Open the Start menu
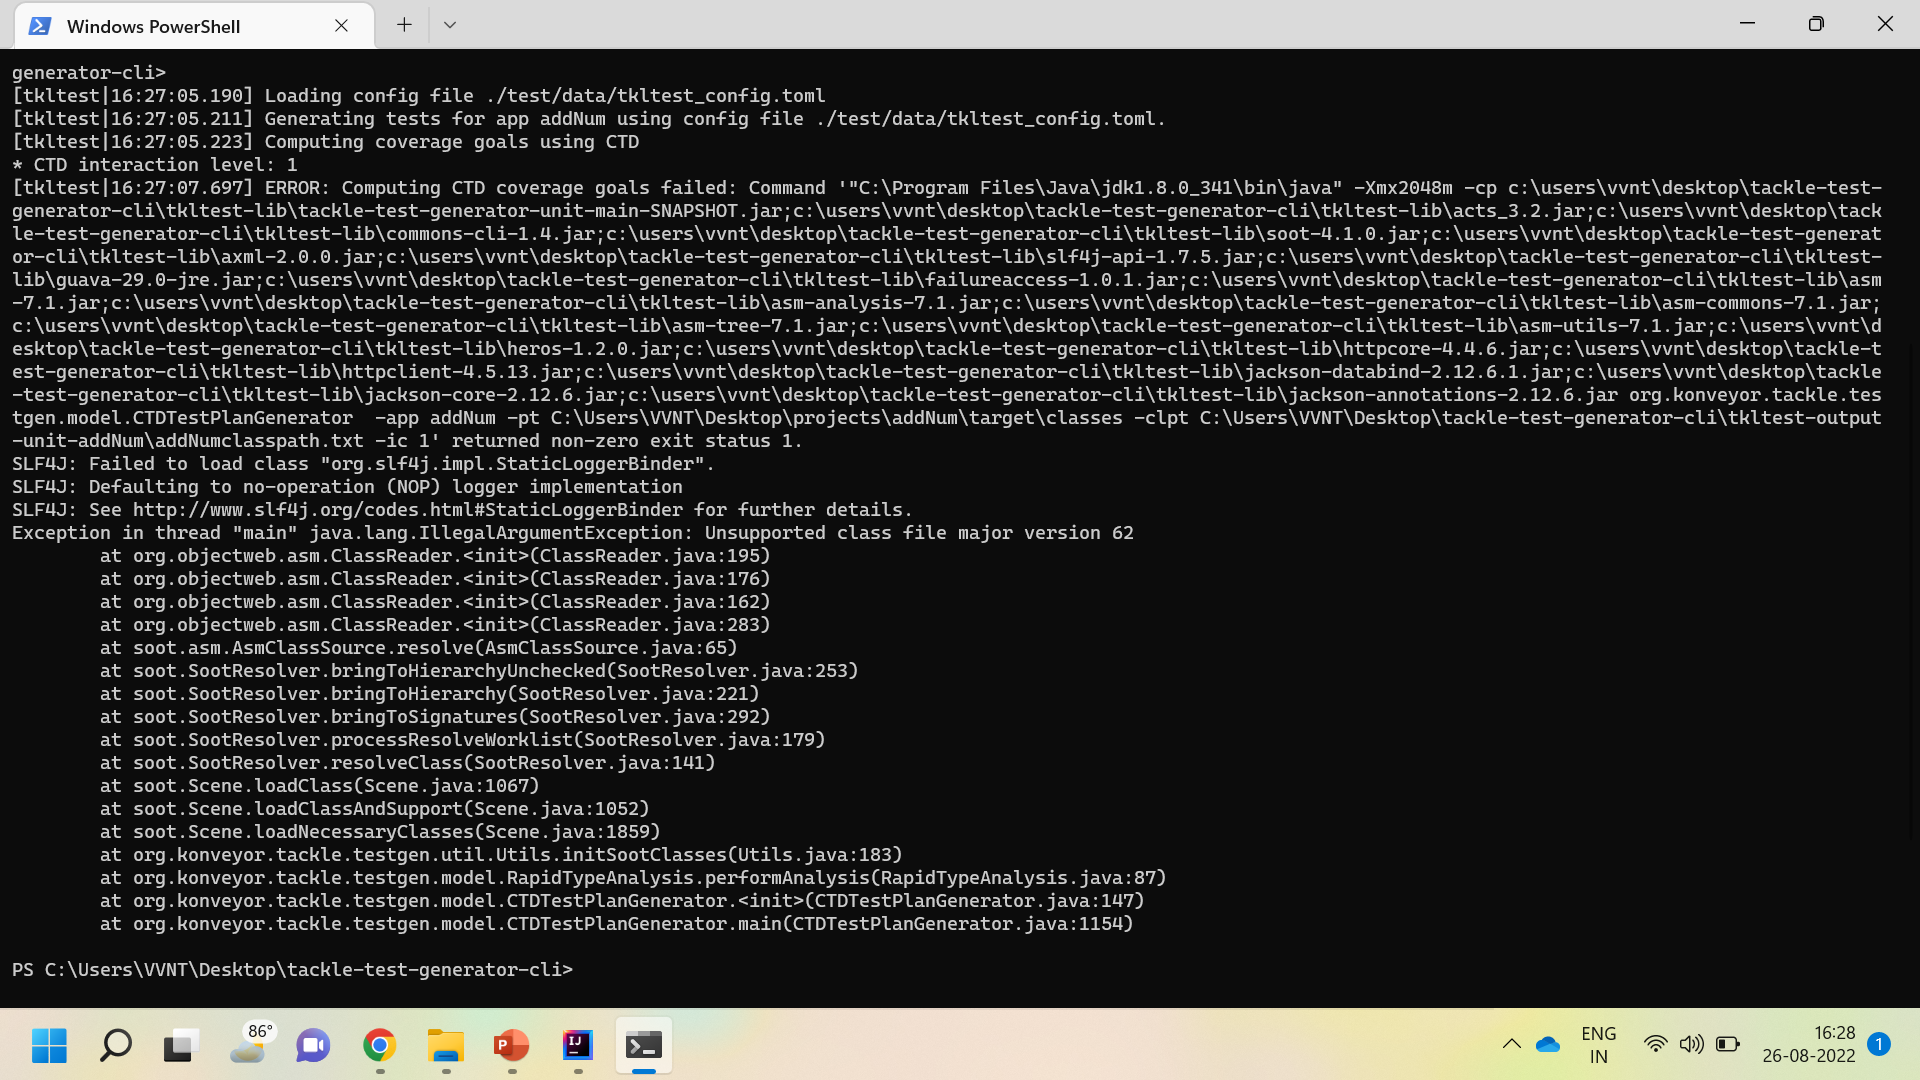1920x1080 pixels. (48, 1045)
